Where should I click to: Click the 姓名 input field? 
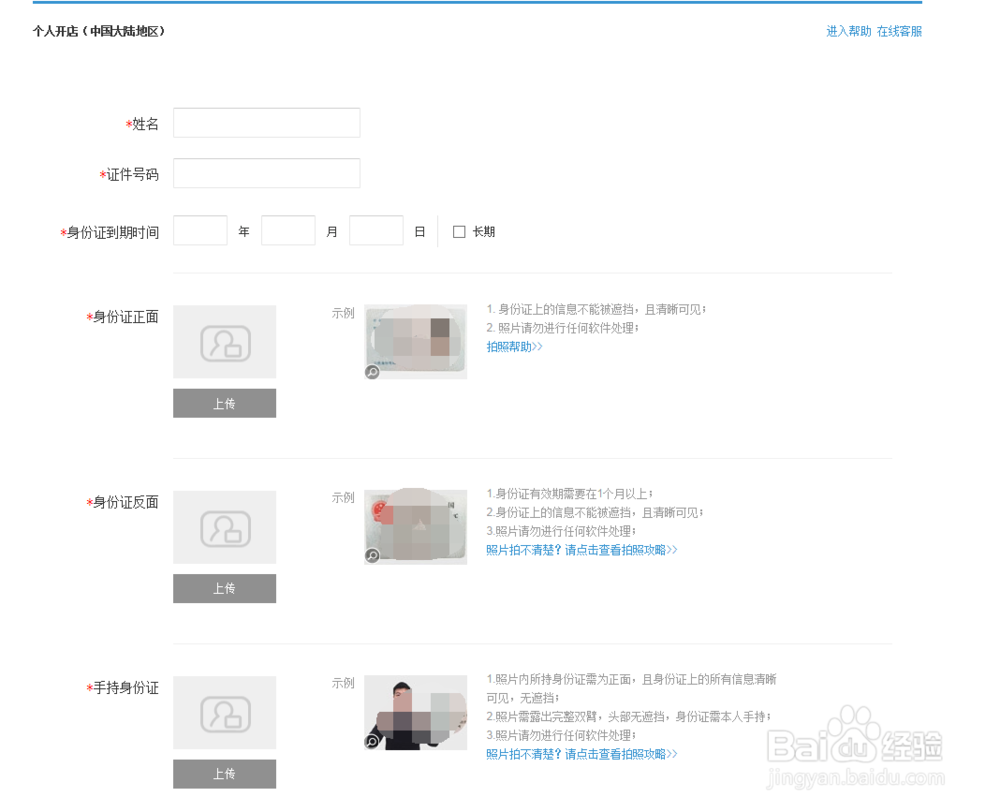pyautogui.click(x=266, y=122)
